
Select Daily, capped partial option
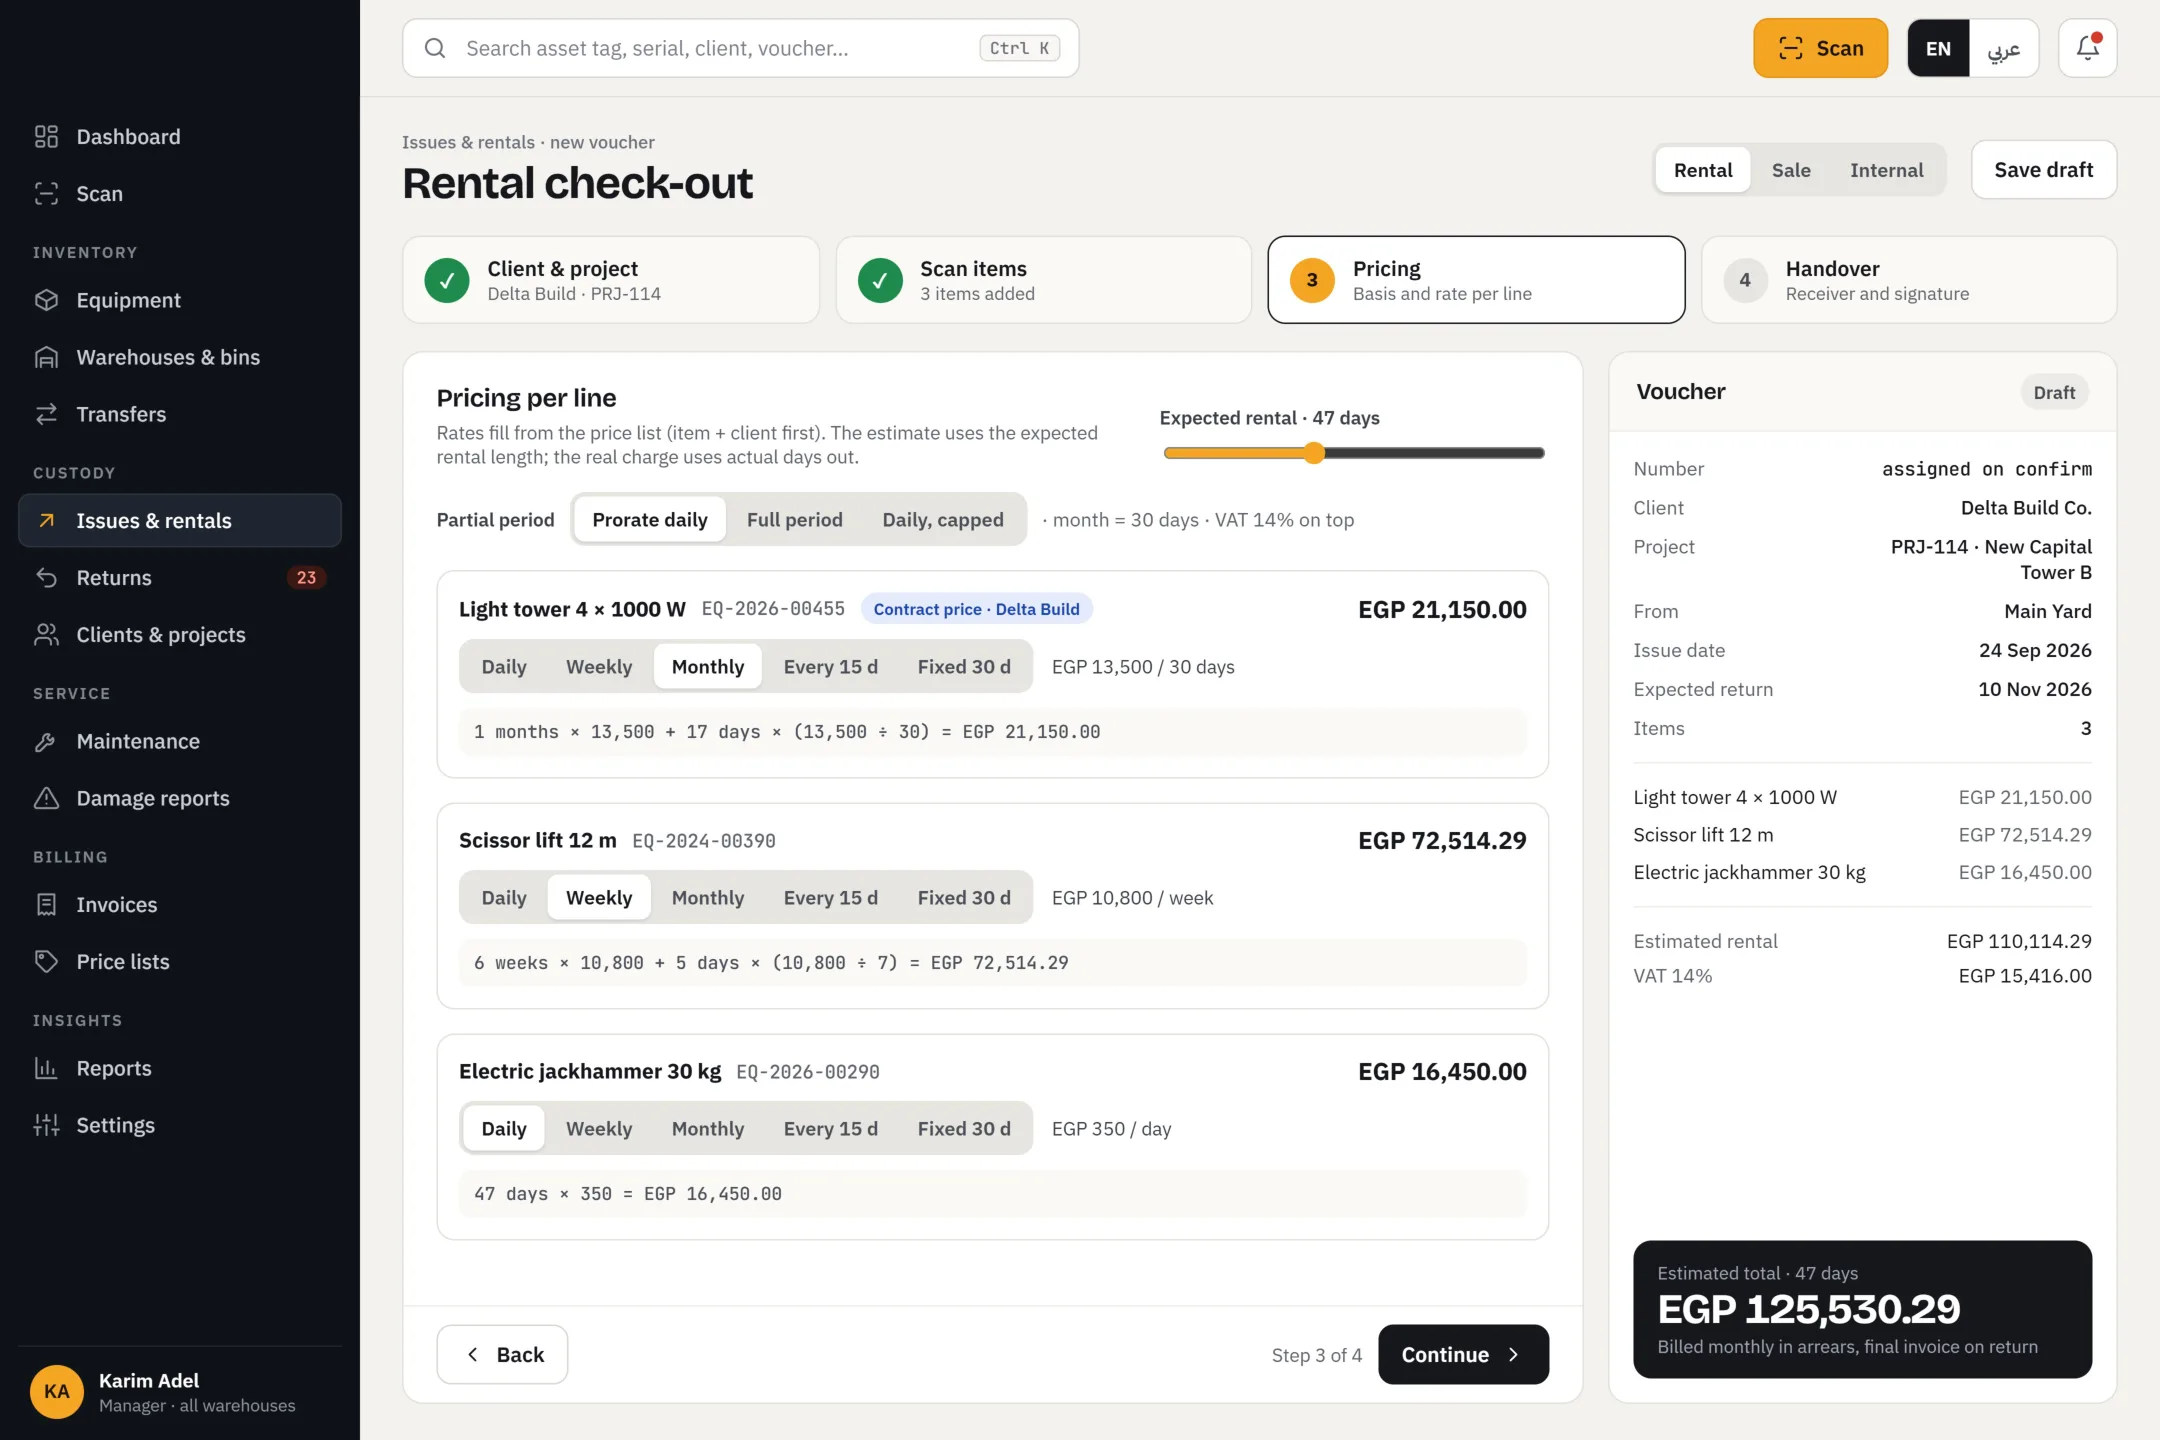point(942,519)
